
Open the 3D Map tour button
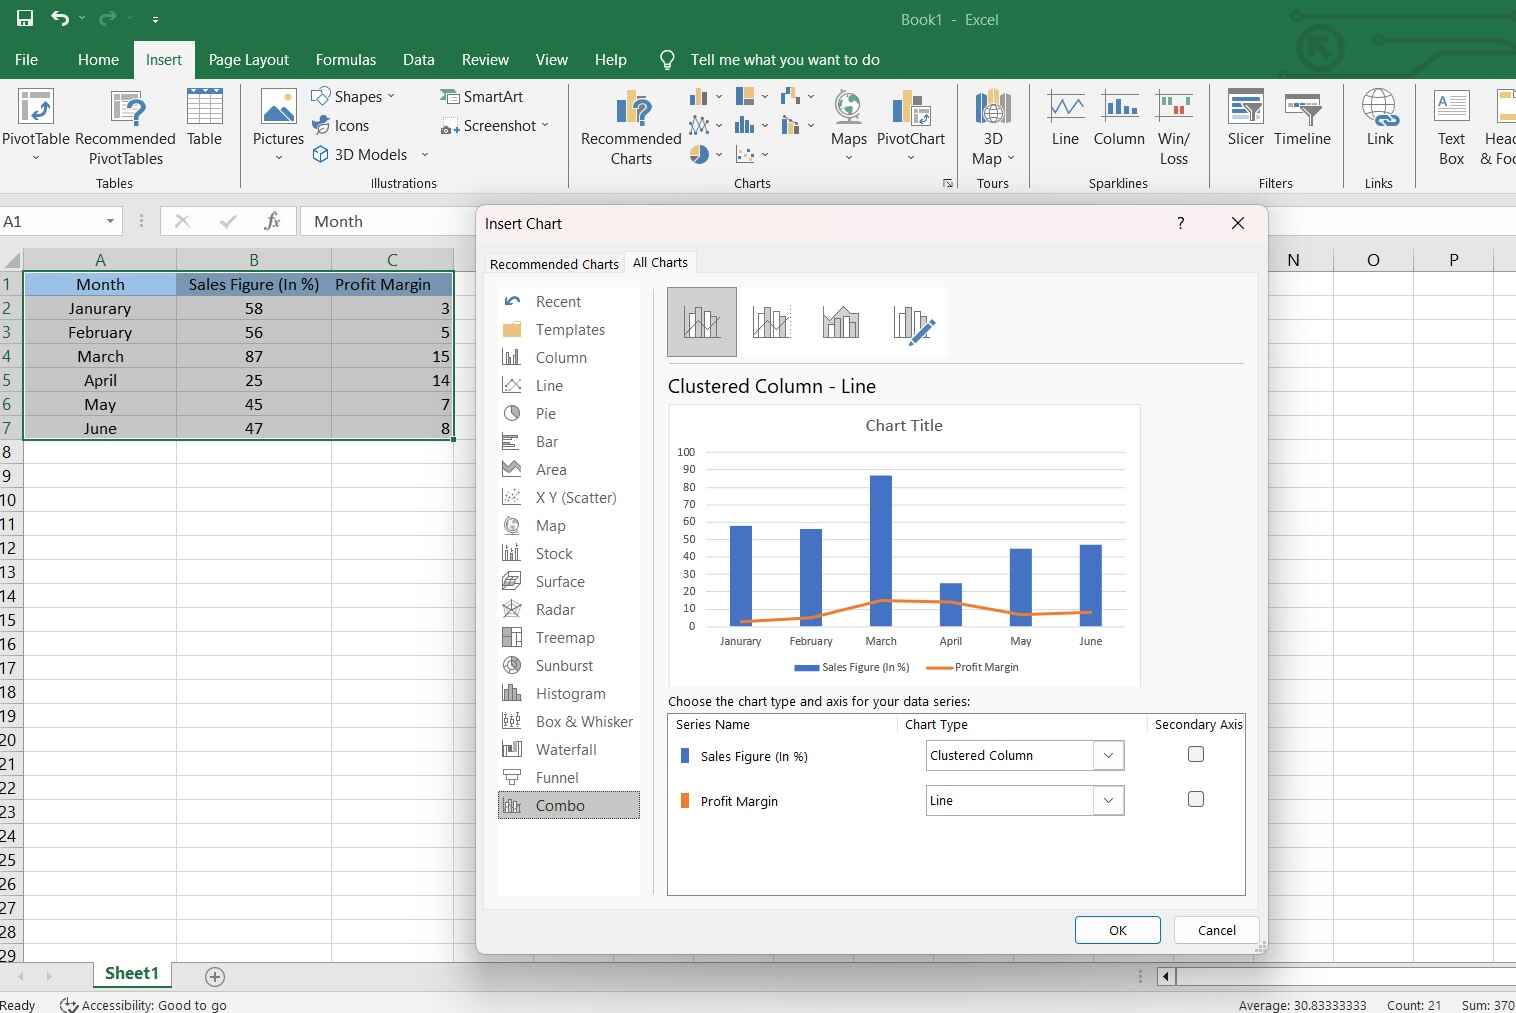(992, 127)
